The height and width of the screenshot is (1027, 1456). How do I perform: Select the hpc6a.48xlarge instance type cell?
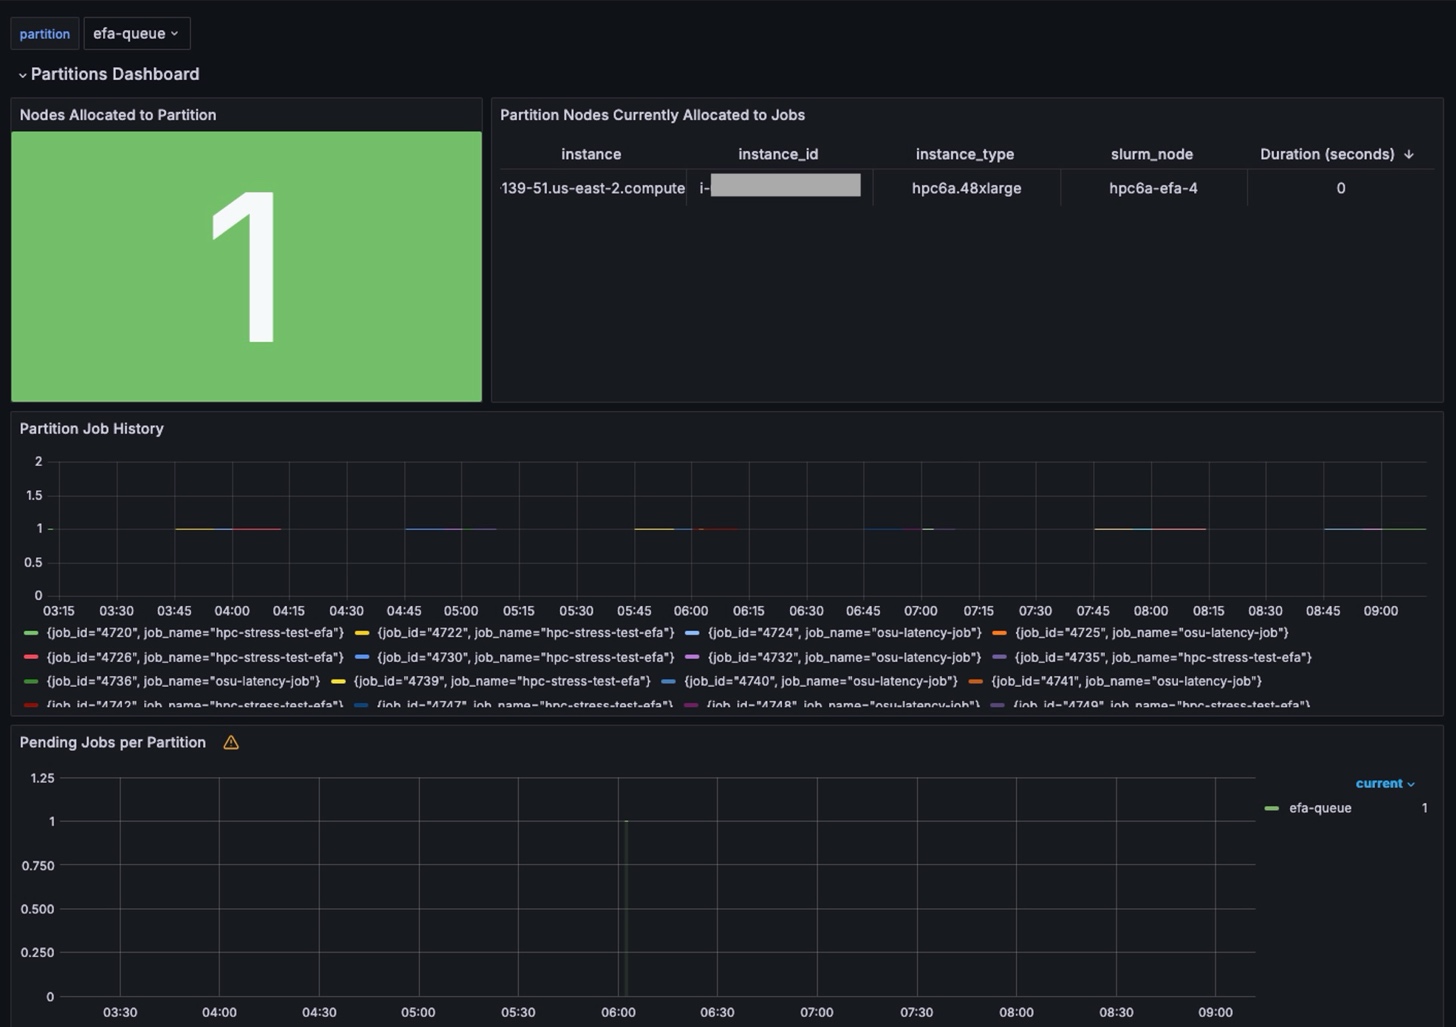967,188
